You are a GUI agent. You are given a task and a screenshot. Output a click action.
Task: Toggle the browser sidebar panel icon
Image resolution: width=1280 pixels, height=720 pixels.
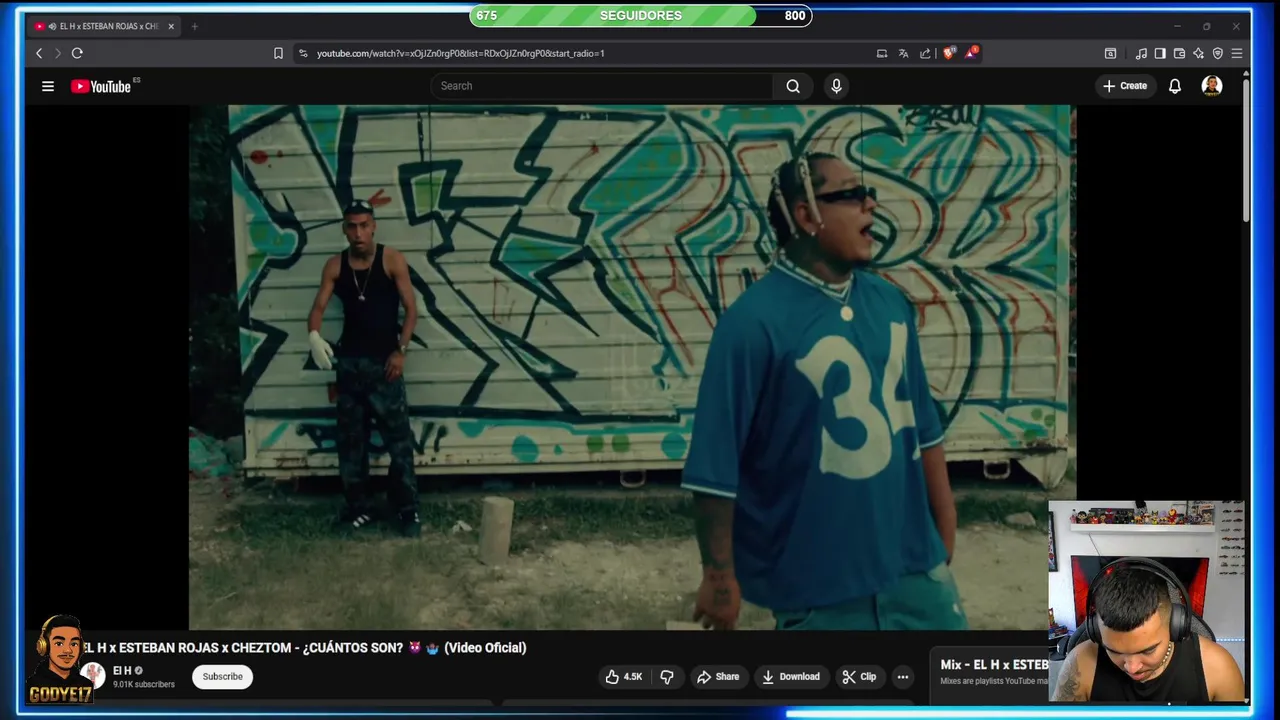click(x=1160, y=53)
